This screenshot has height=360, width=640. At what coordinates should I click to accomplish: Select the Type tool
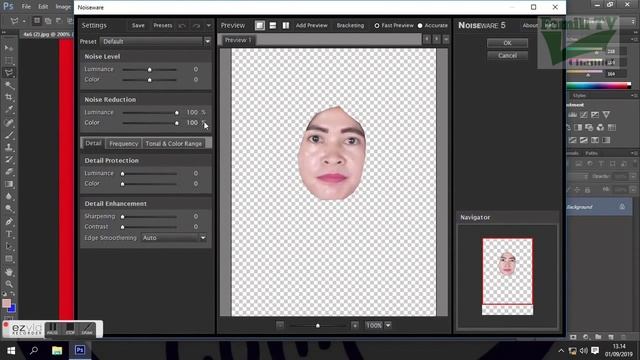point(9,234)
